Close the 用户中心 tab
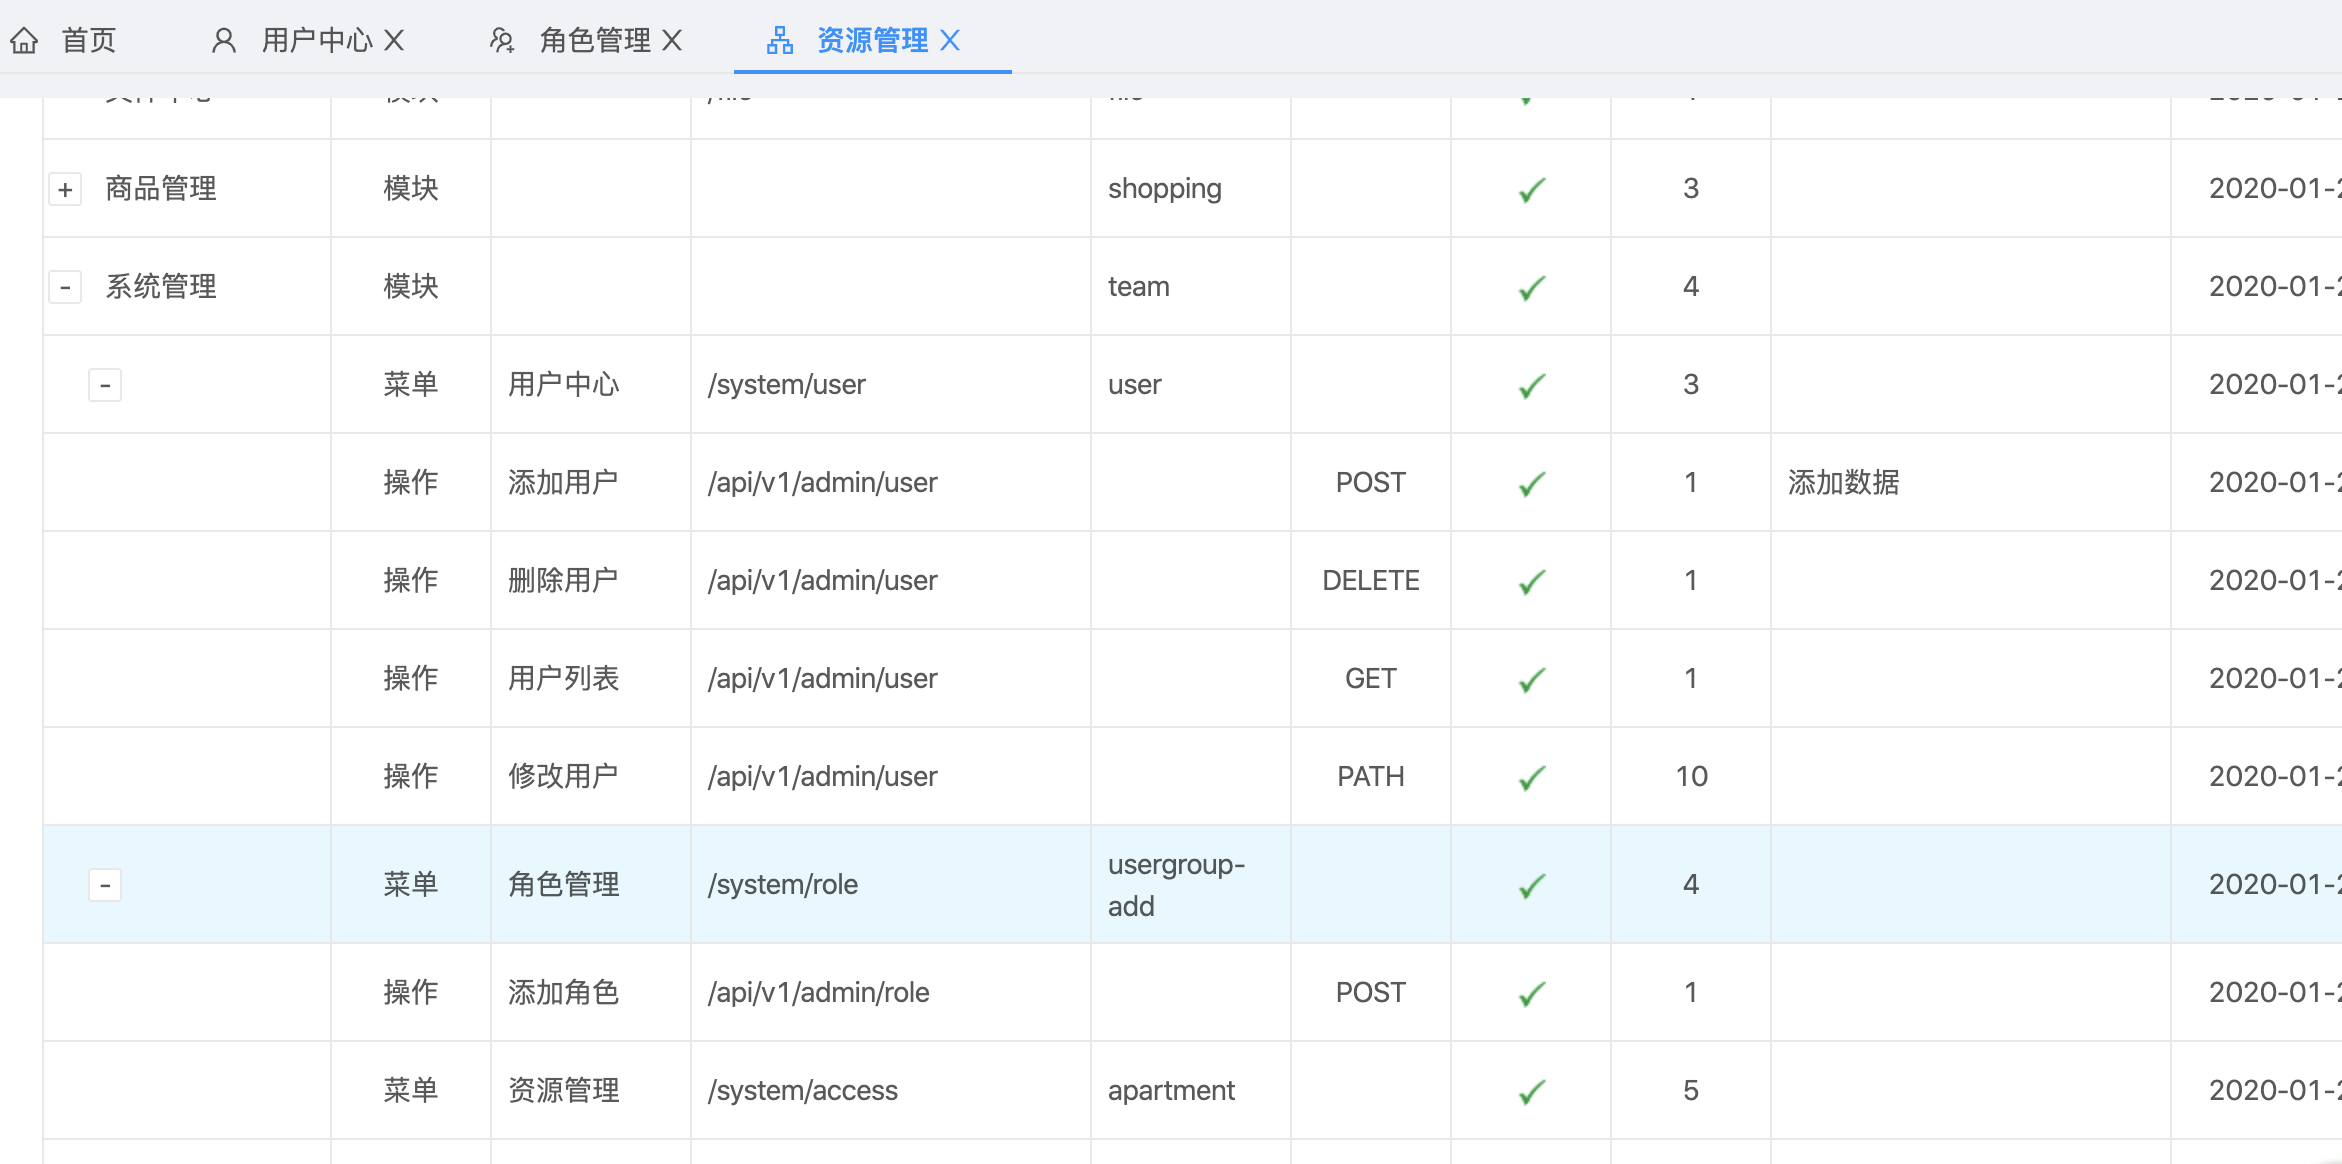Viewport: 2342px width, 1164px height. pos(395,40)
